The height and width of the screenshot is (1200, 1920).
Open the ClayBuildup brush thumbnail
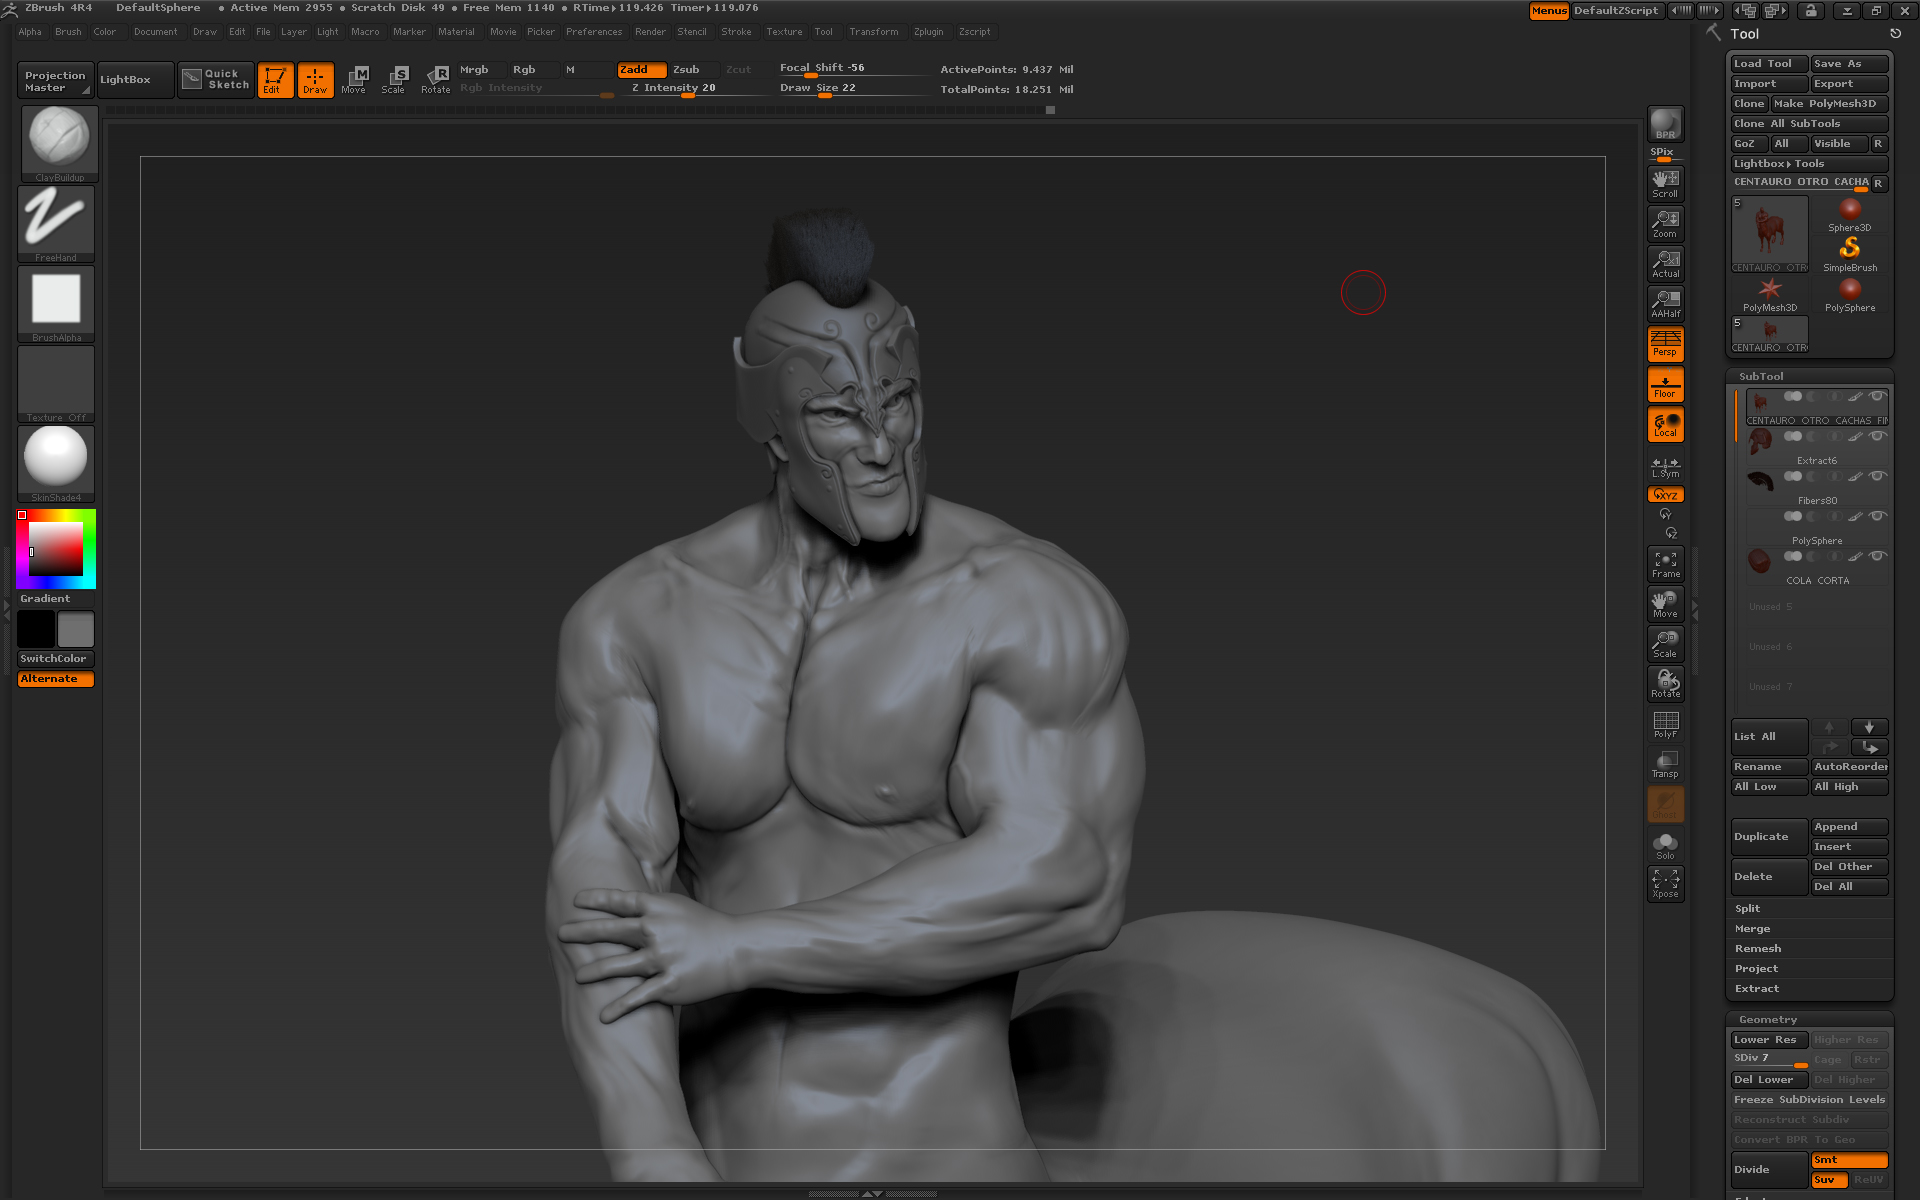58,140
